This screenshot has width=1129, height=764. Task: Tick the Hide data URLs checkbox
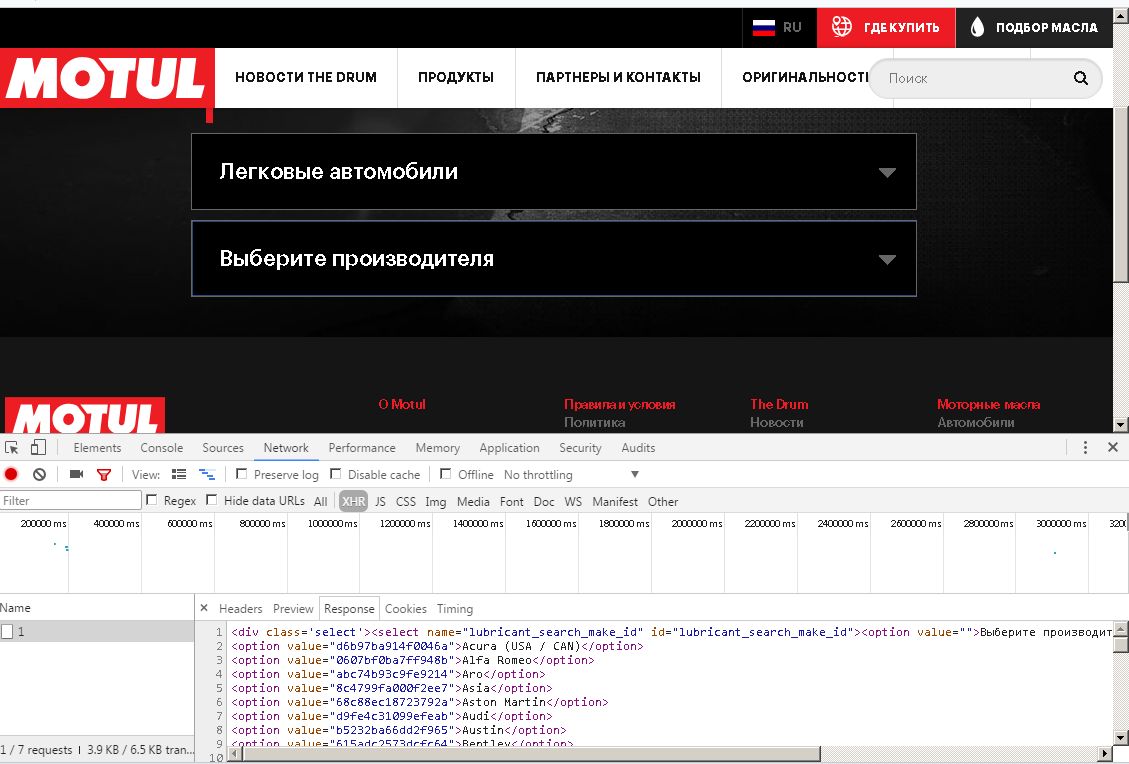[212, 500]
